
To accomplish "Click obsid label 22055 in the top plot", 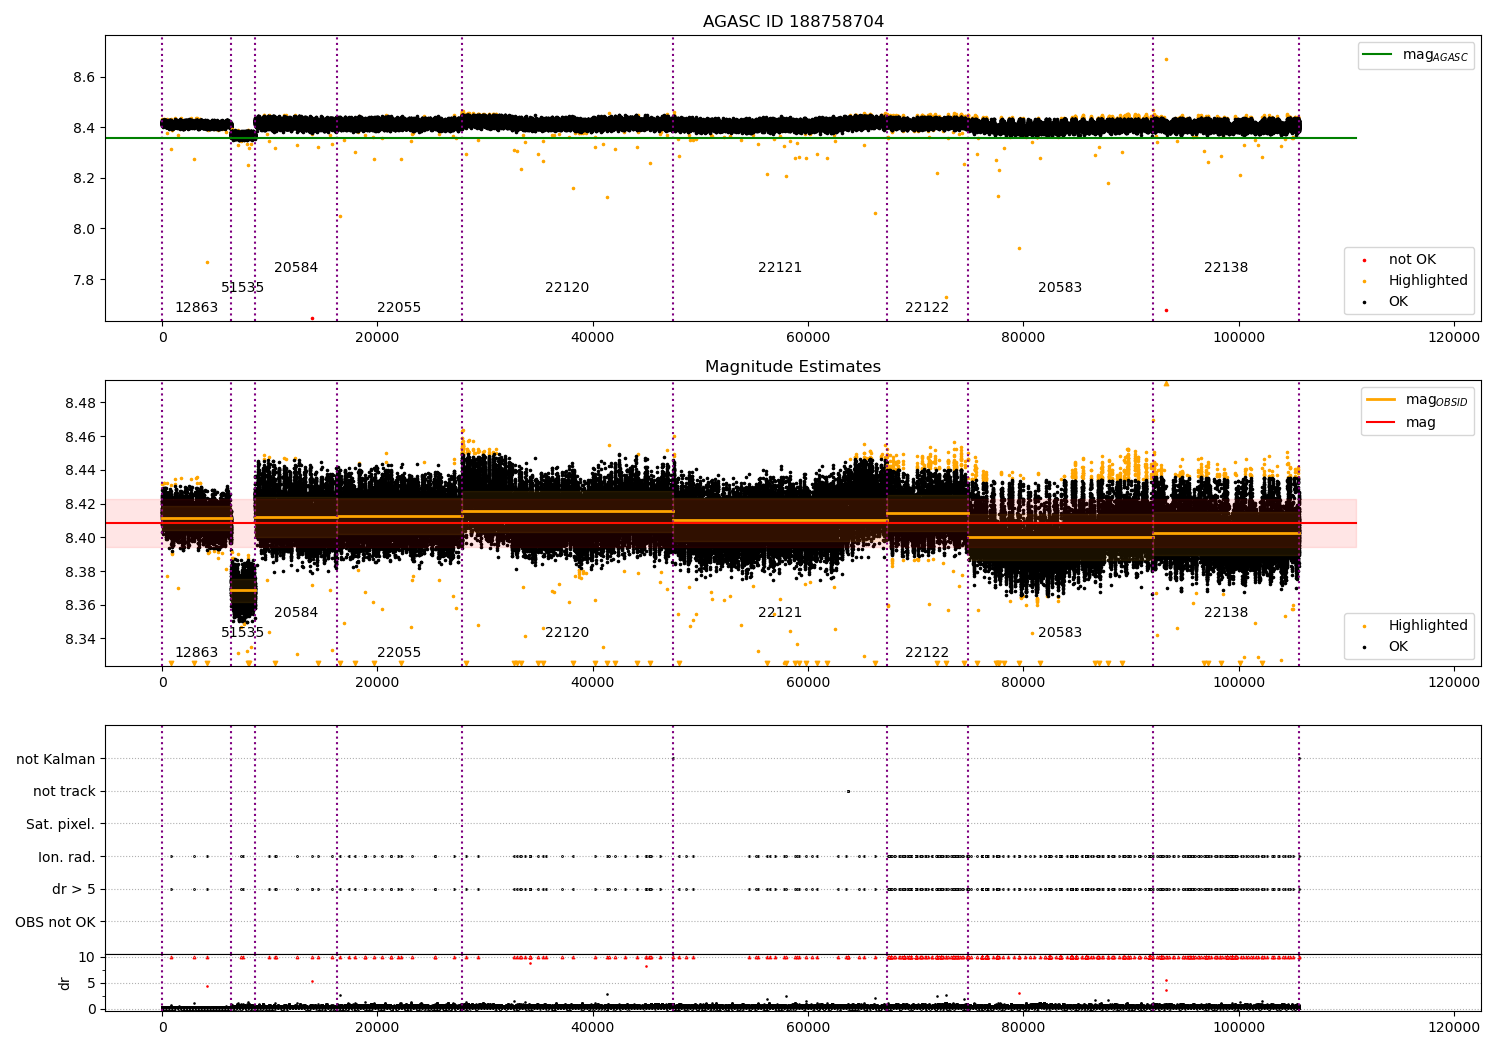I will 399,308.
